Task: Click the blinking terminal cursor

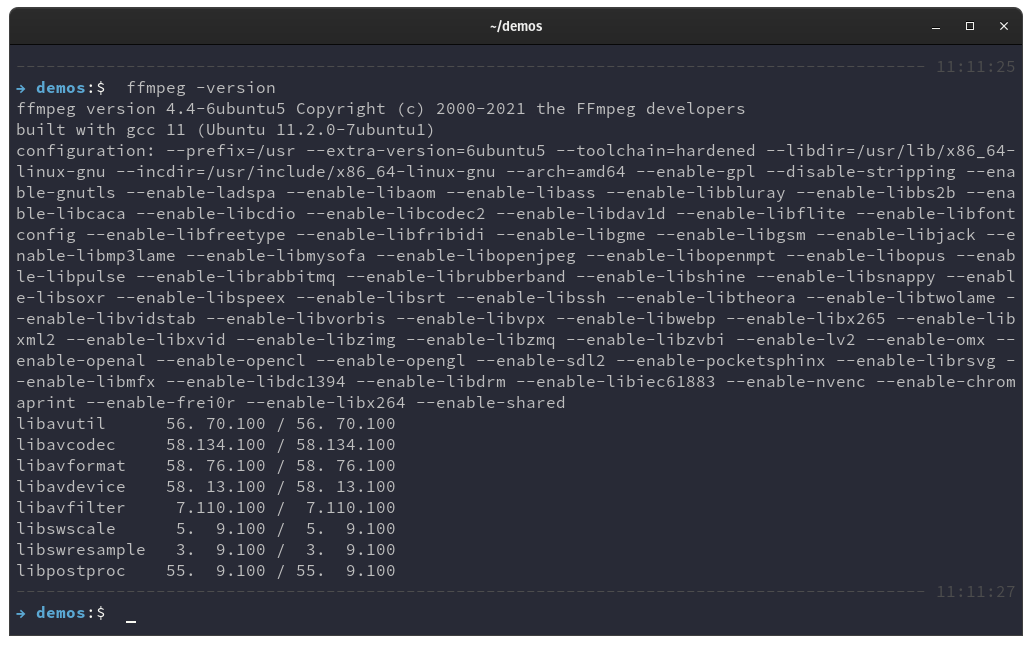Action: coord(130,622)
